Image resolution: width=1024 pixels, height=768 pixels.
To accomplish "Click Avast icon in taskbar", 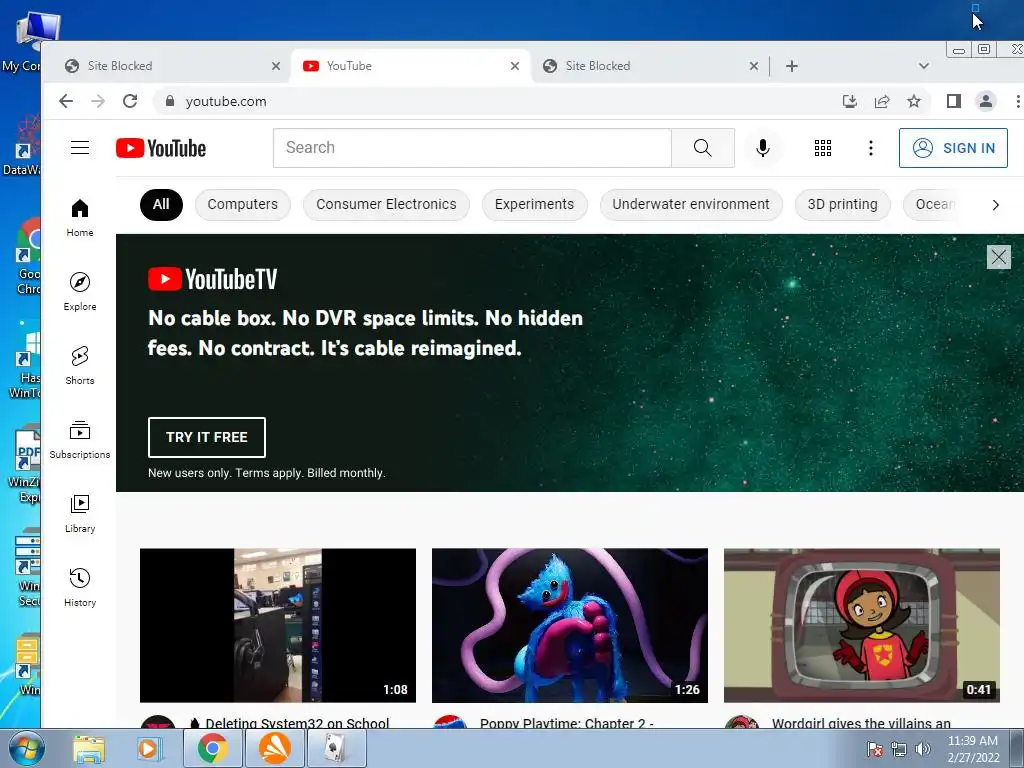I will 275,748.
